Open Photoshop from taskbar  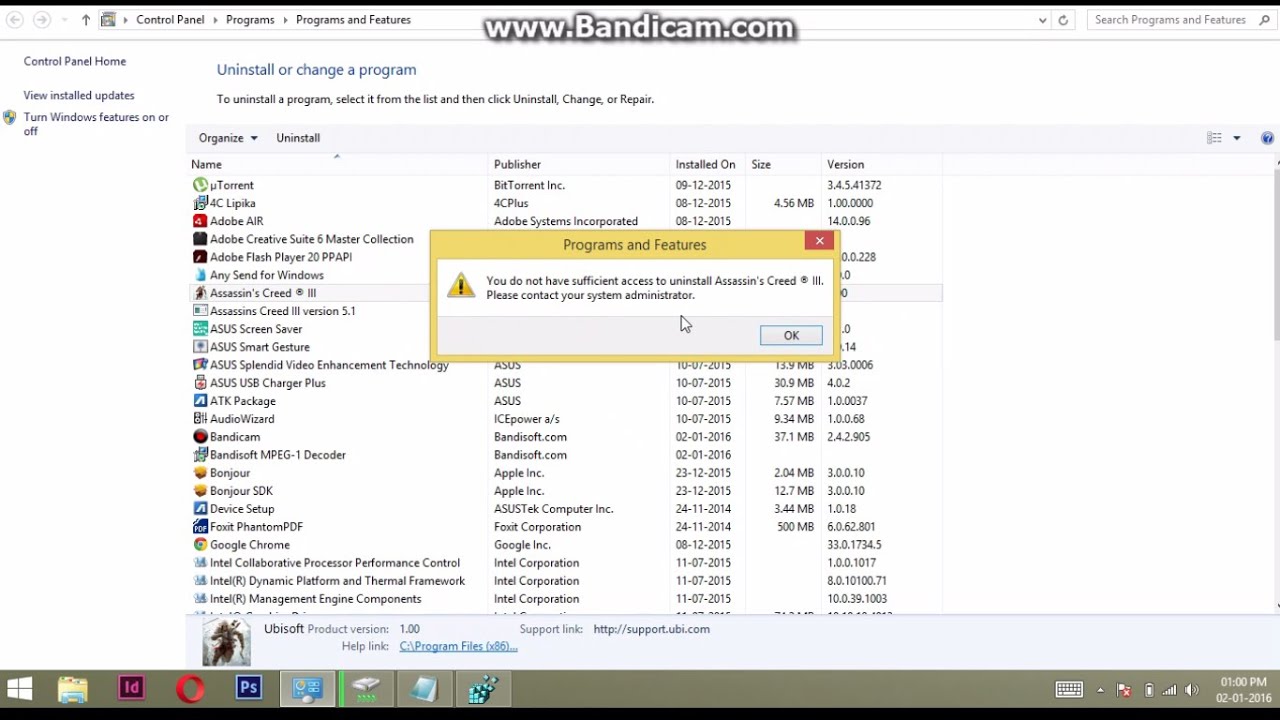click(248, 688)
